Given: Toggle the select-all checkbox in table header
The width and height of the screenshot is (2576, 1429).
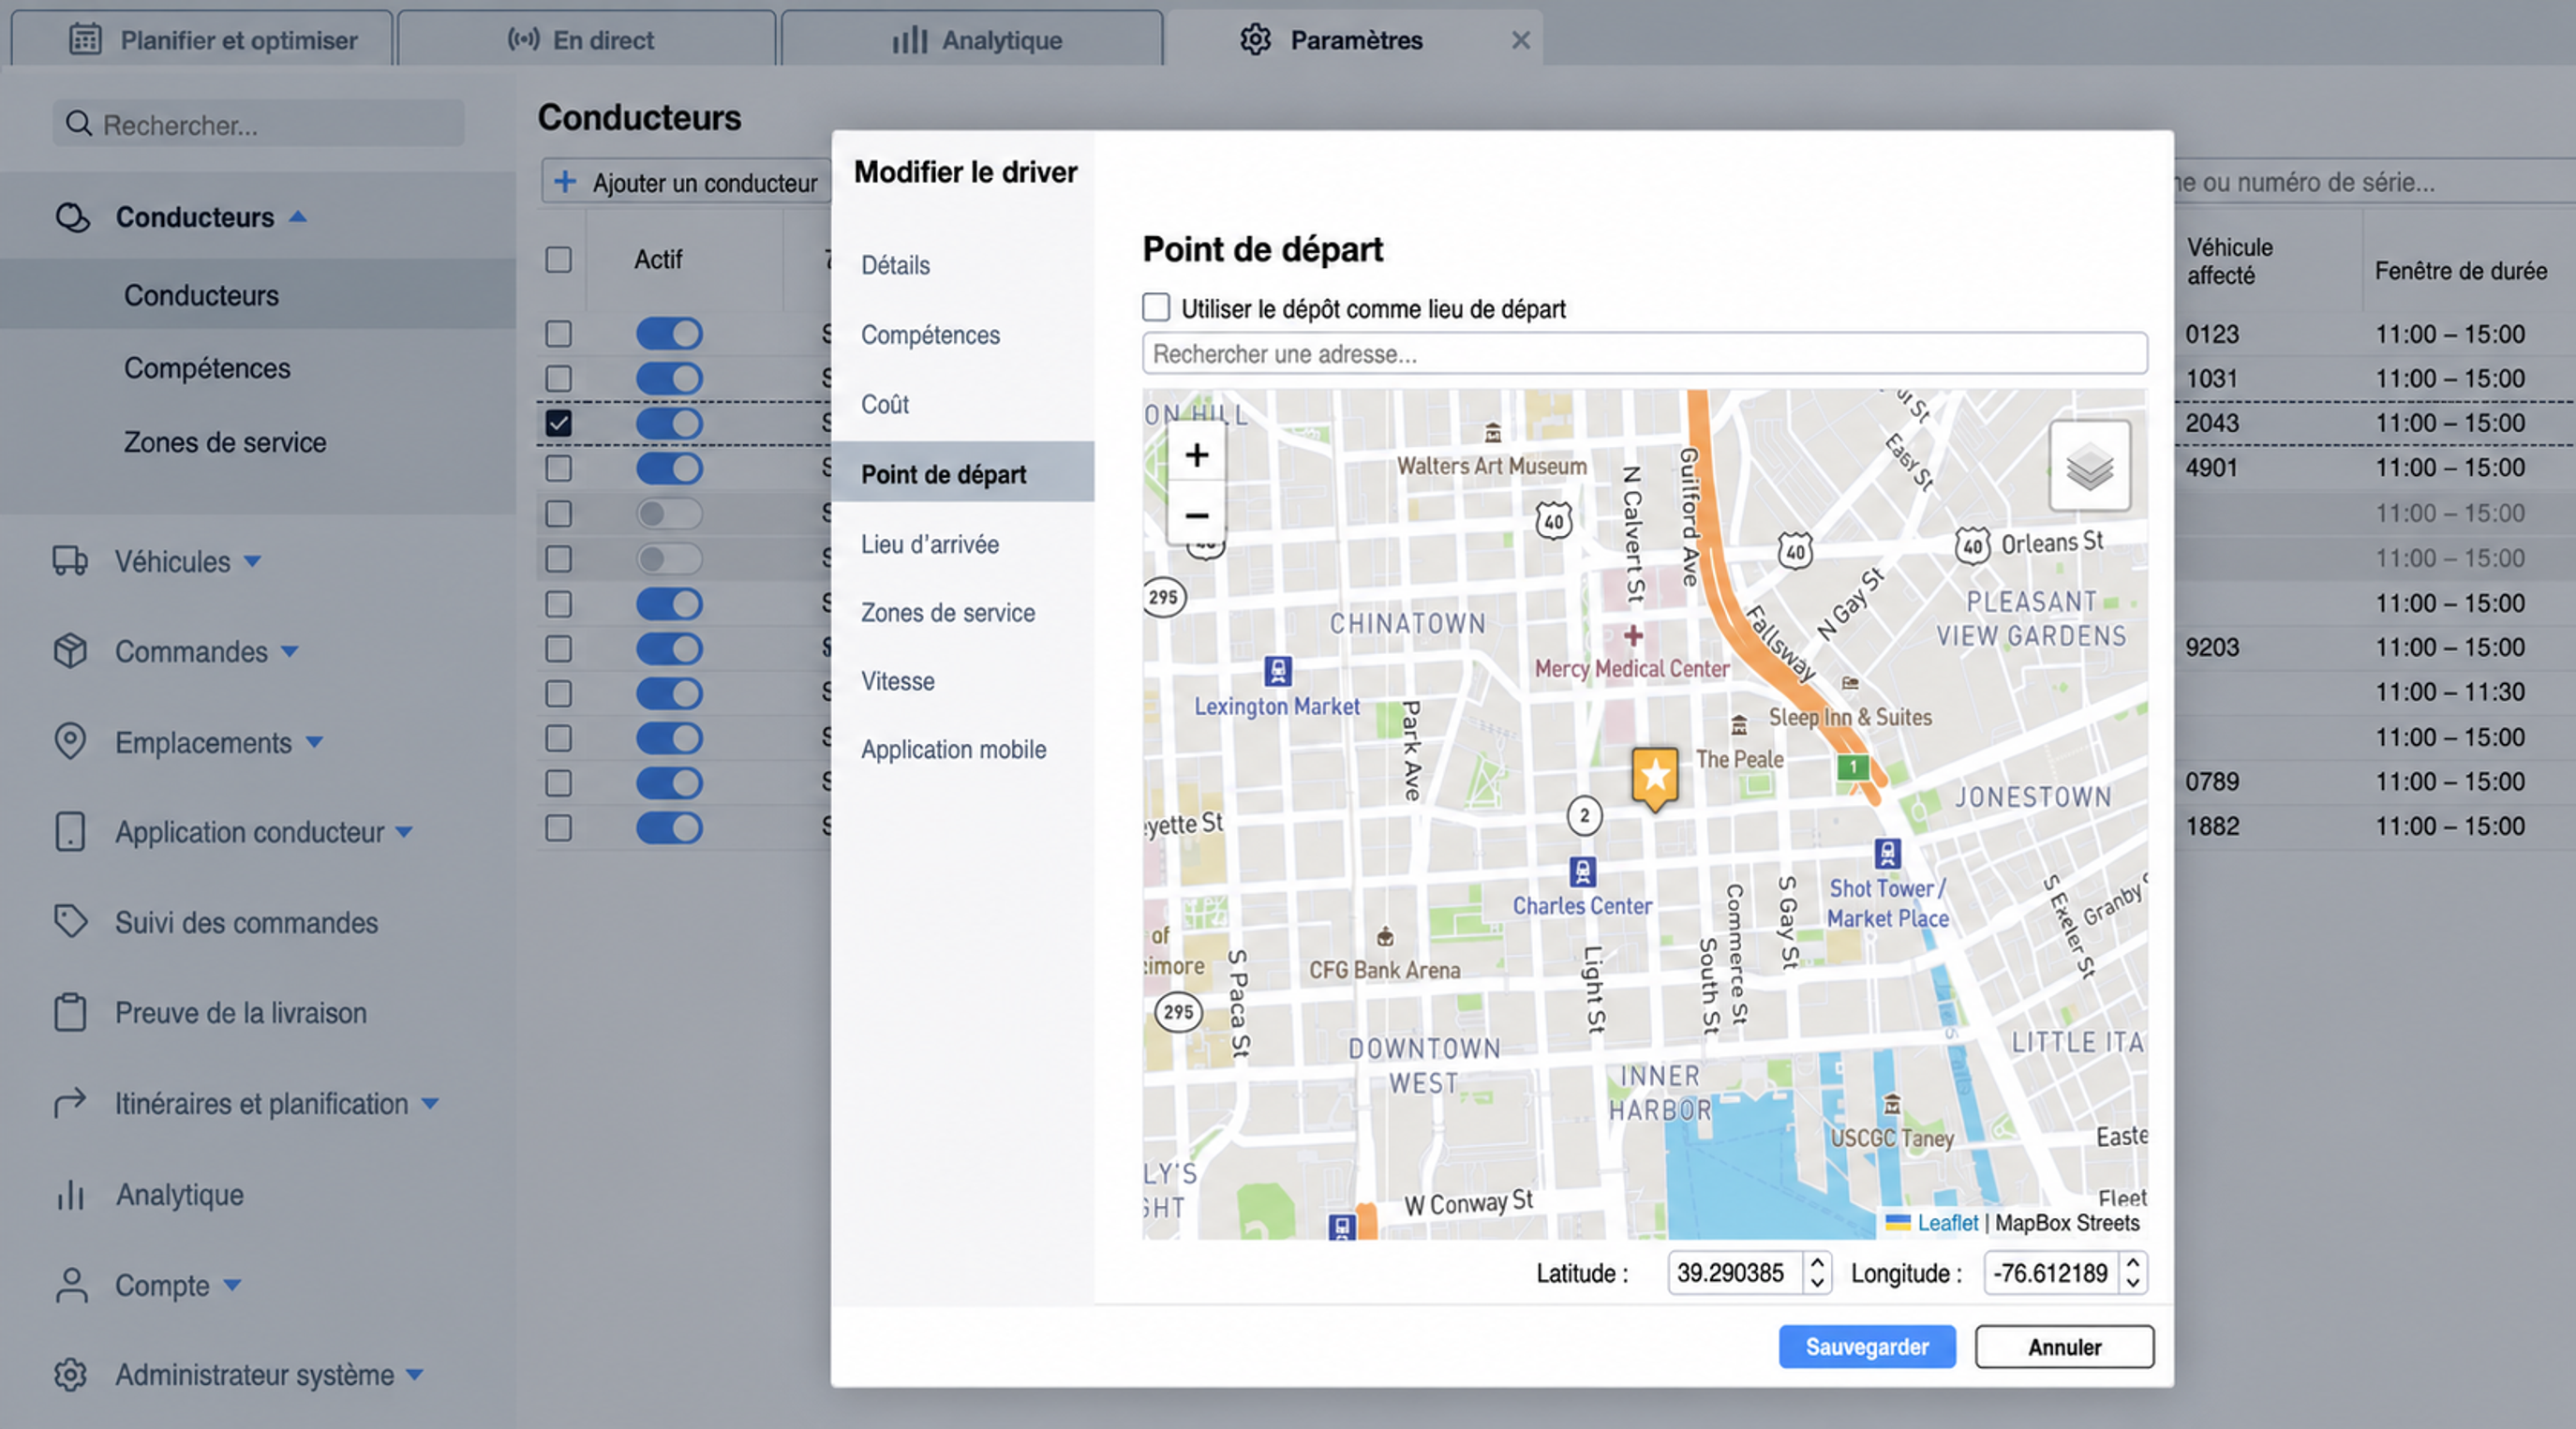Looking at the screenshot, I should tap(559, 260).
